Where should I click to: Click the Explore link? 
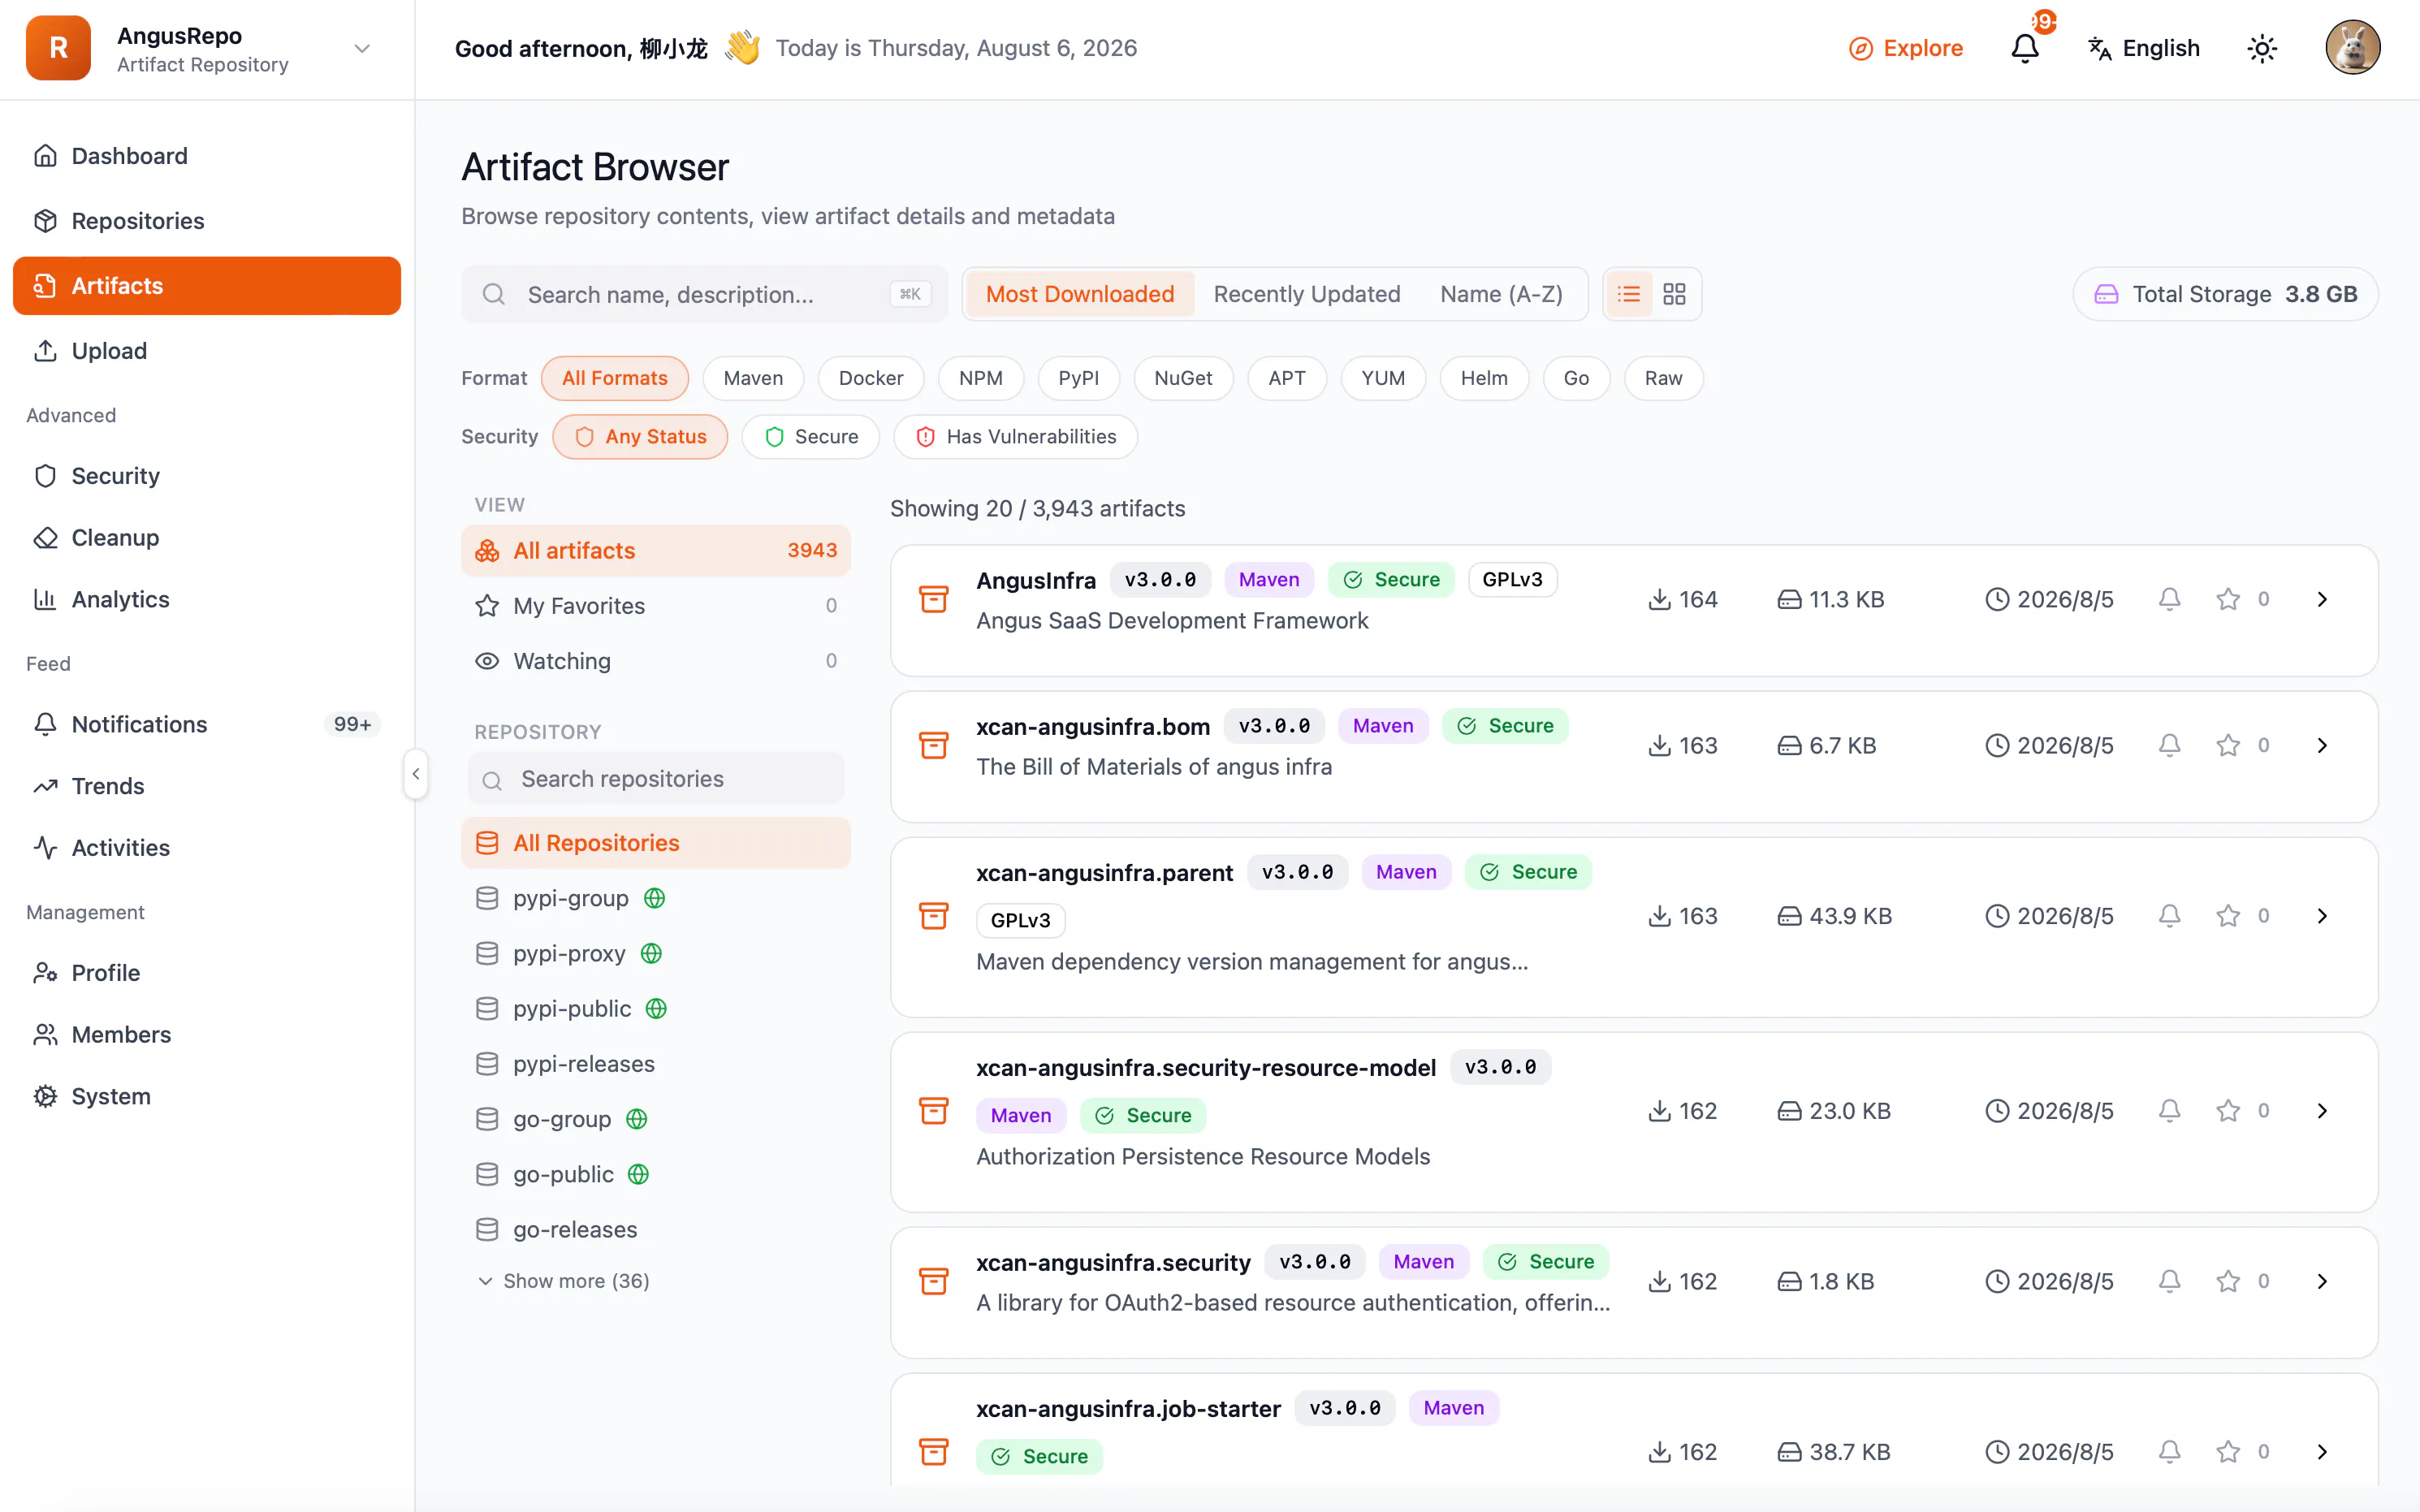1905,48
